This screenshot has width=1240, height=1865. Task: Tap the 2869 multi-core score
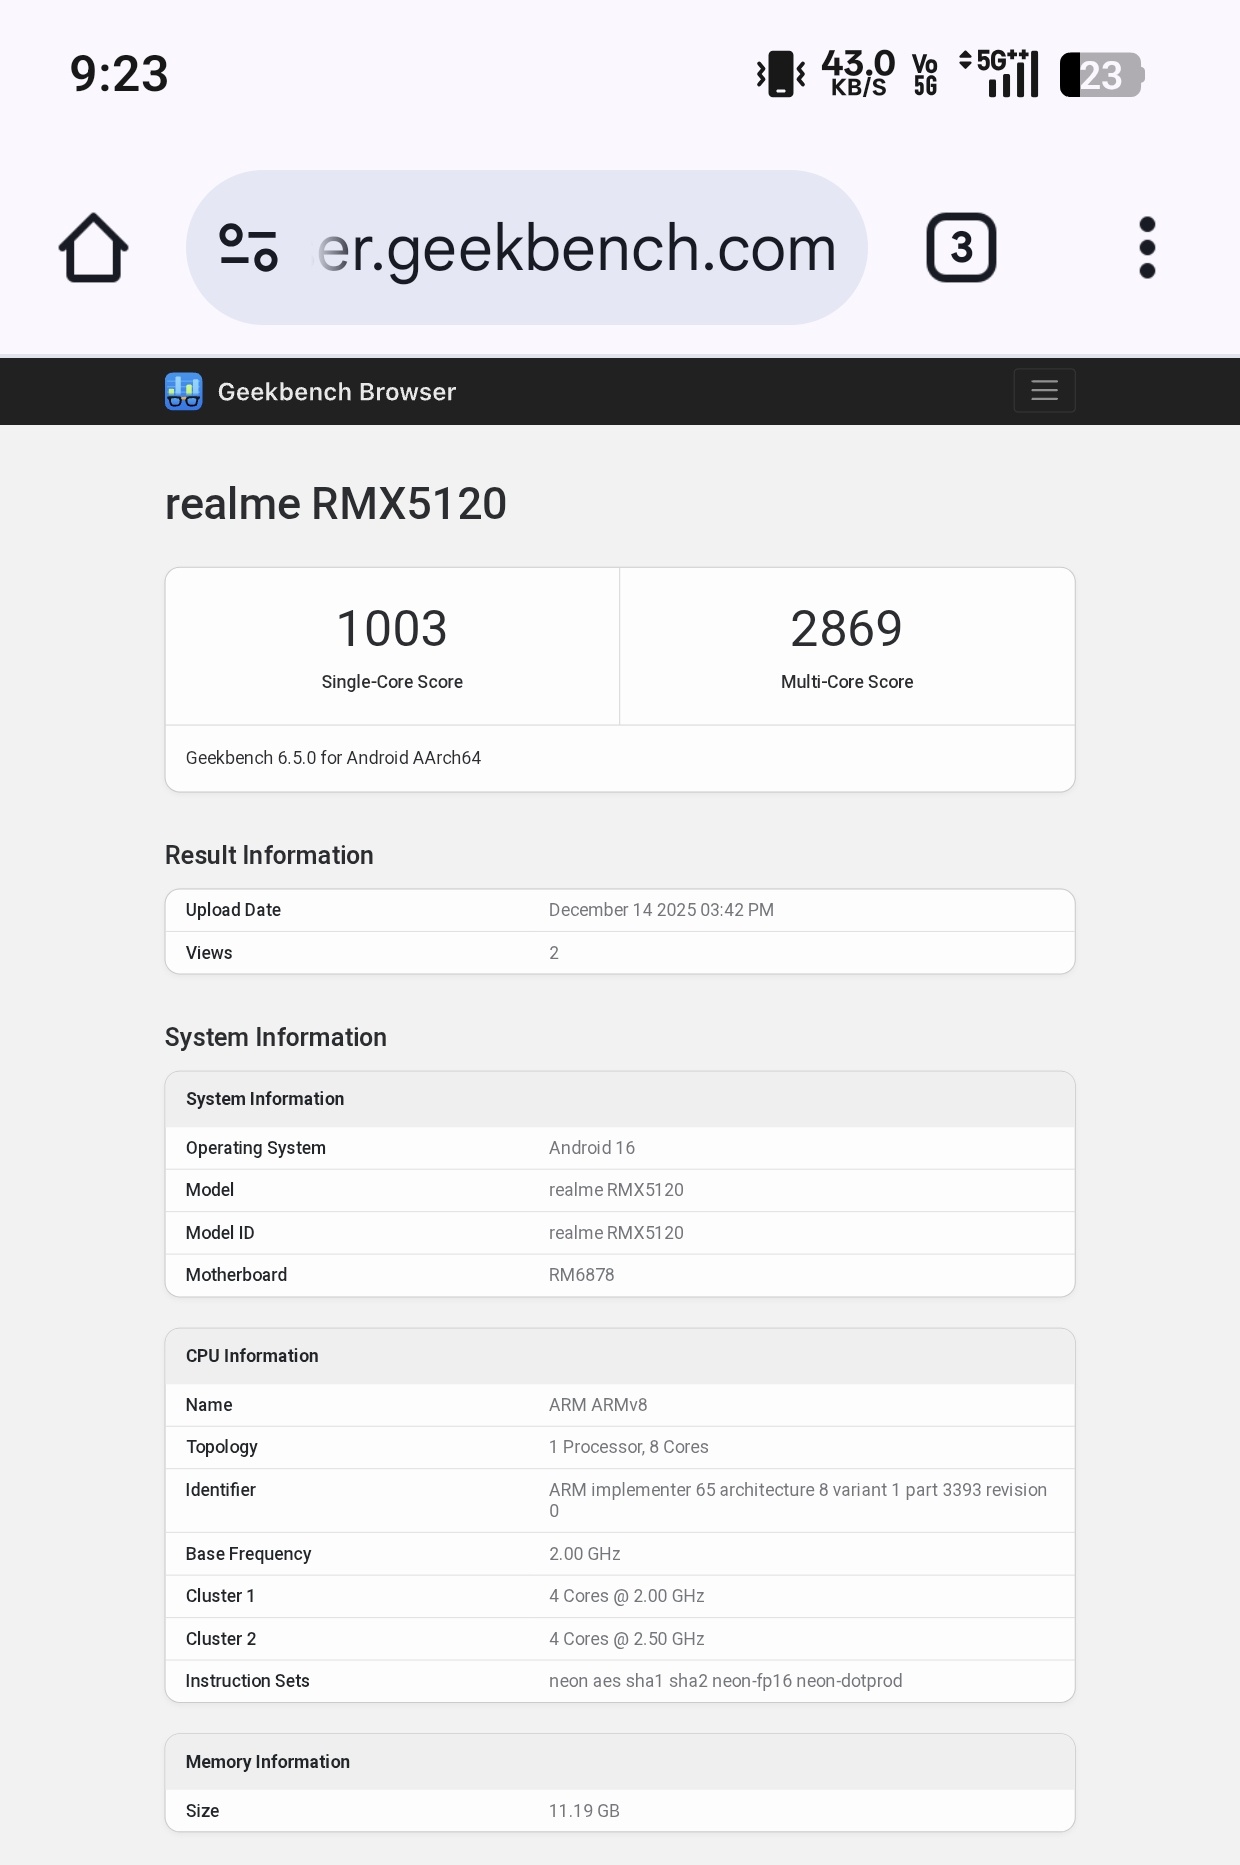point(846,629)
